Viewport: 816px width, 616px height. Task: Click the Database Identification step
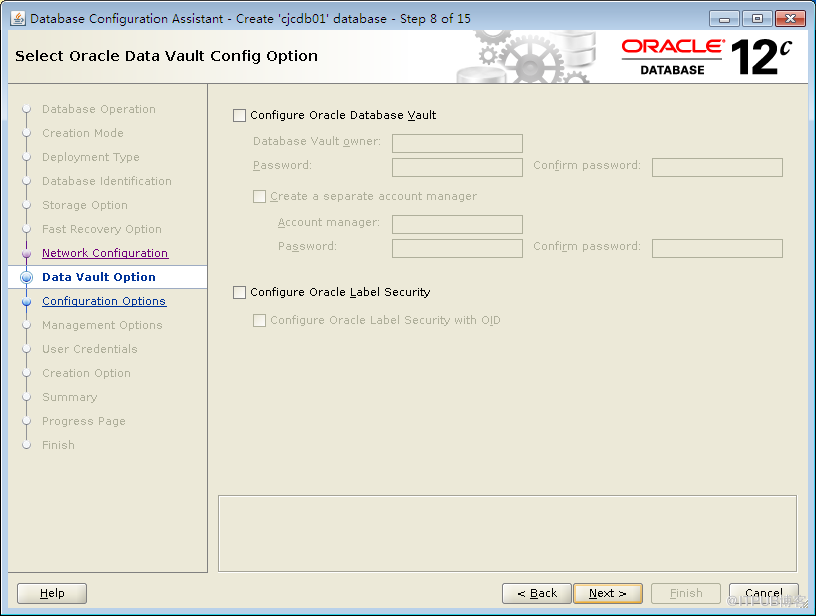[x=107, y=181]
